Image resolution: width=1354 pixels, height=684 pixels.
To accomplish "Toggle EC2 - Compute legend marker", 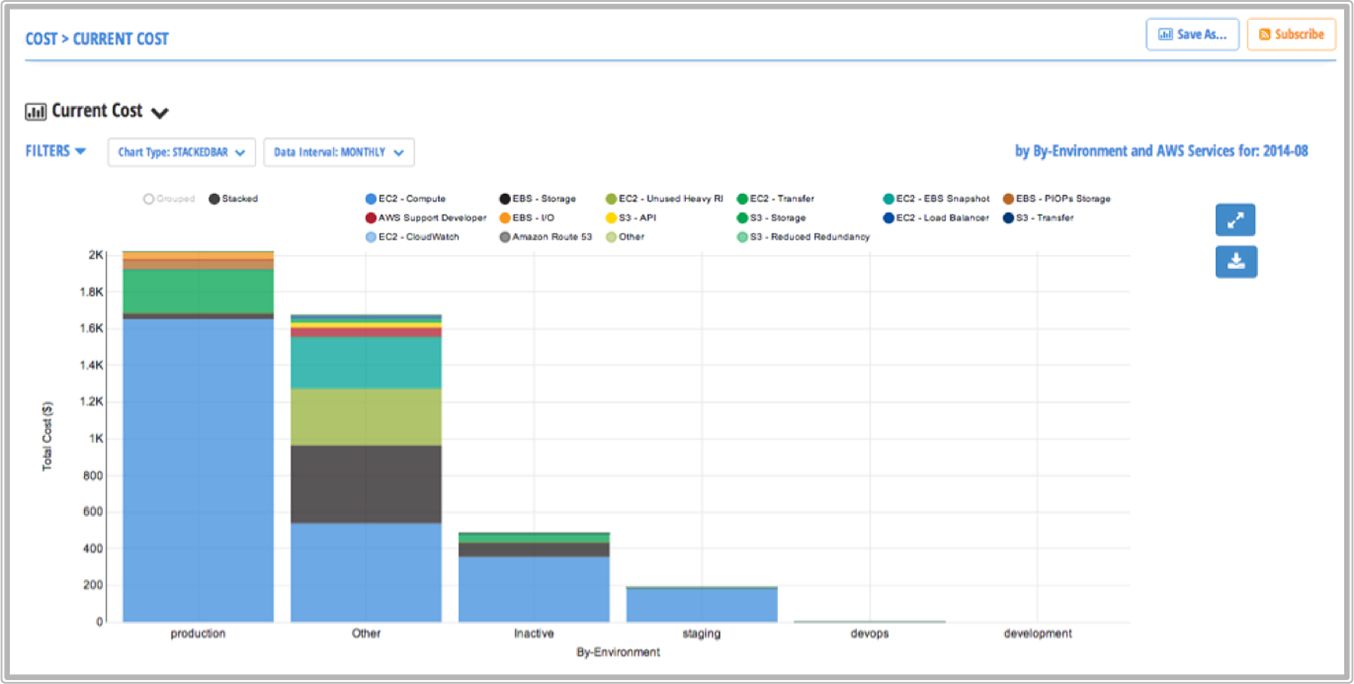I will (371, 199).
